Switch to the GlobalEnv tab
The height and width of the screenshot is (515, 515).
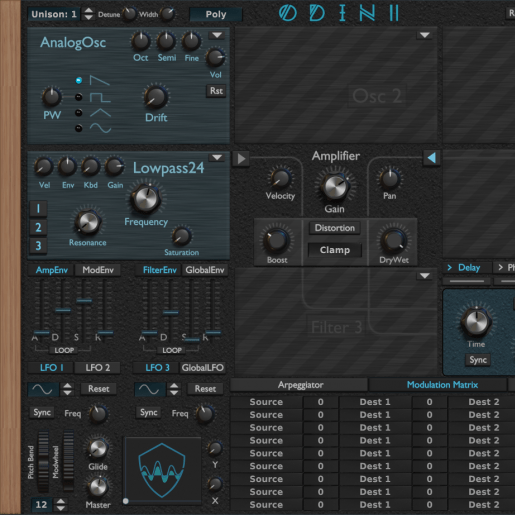pyautogui.click(x=205, y=270)
